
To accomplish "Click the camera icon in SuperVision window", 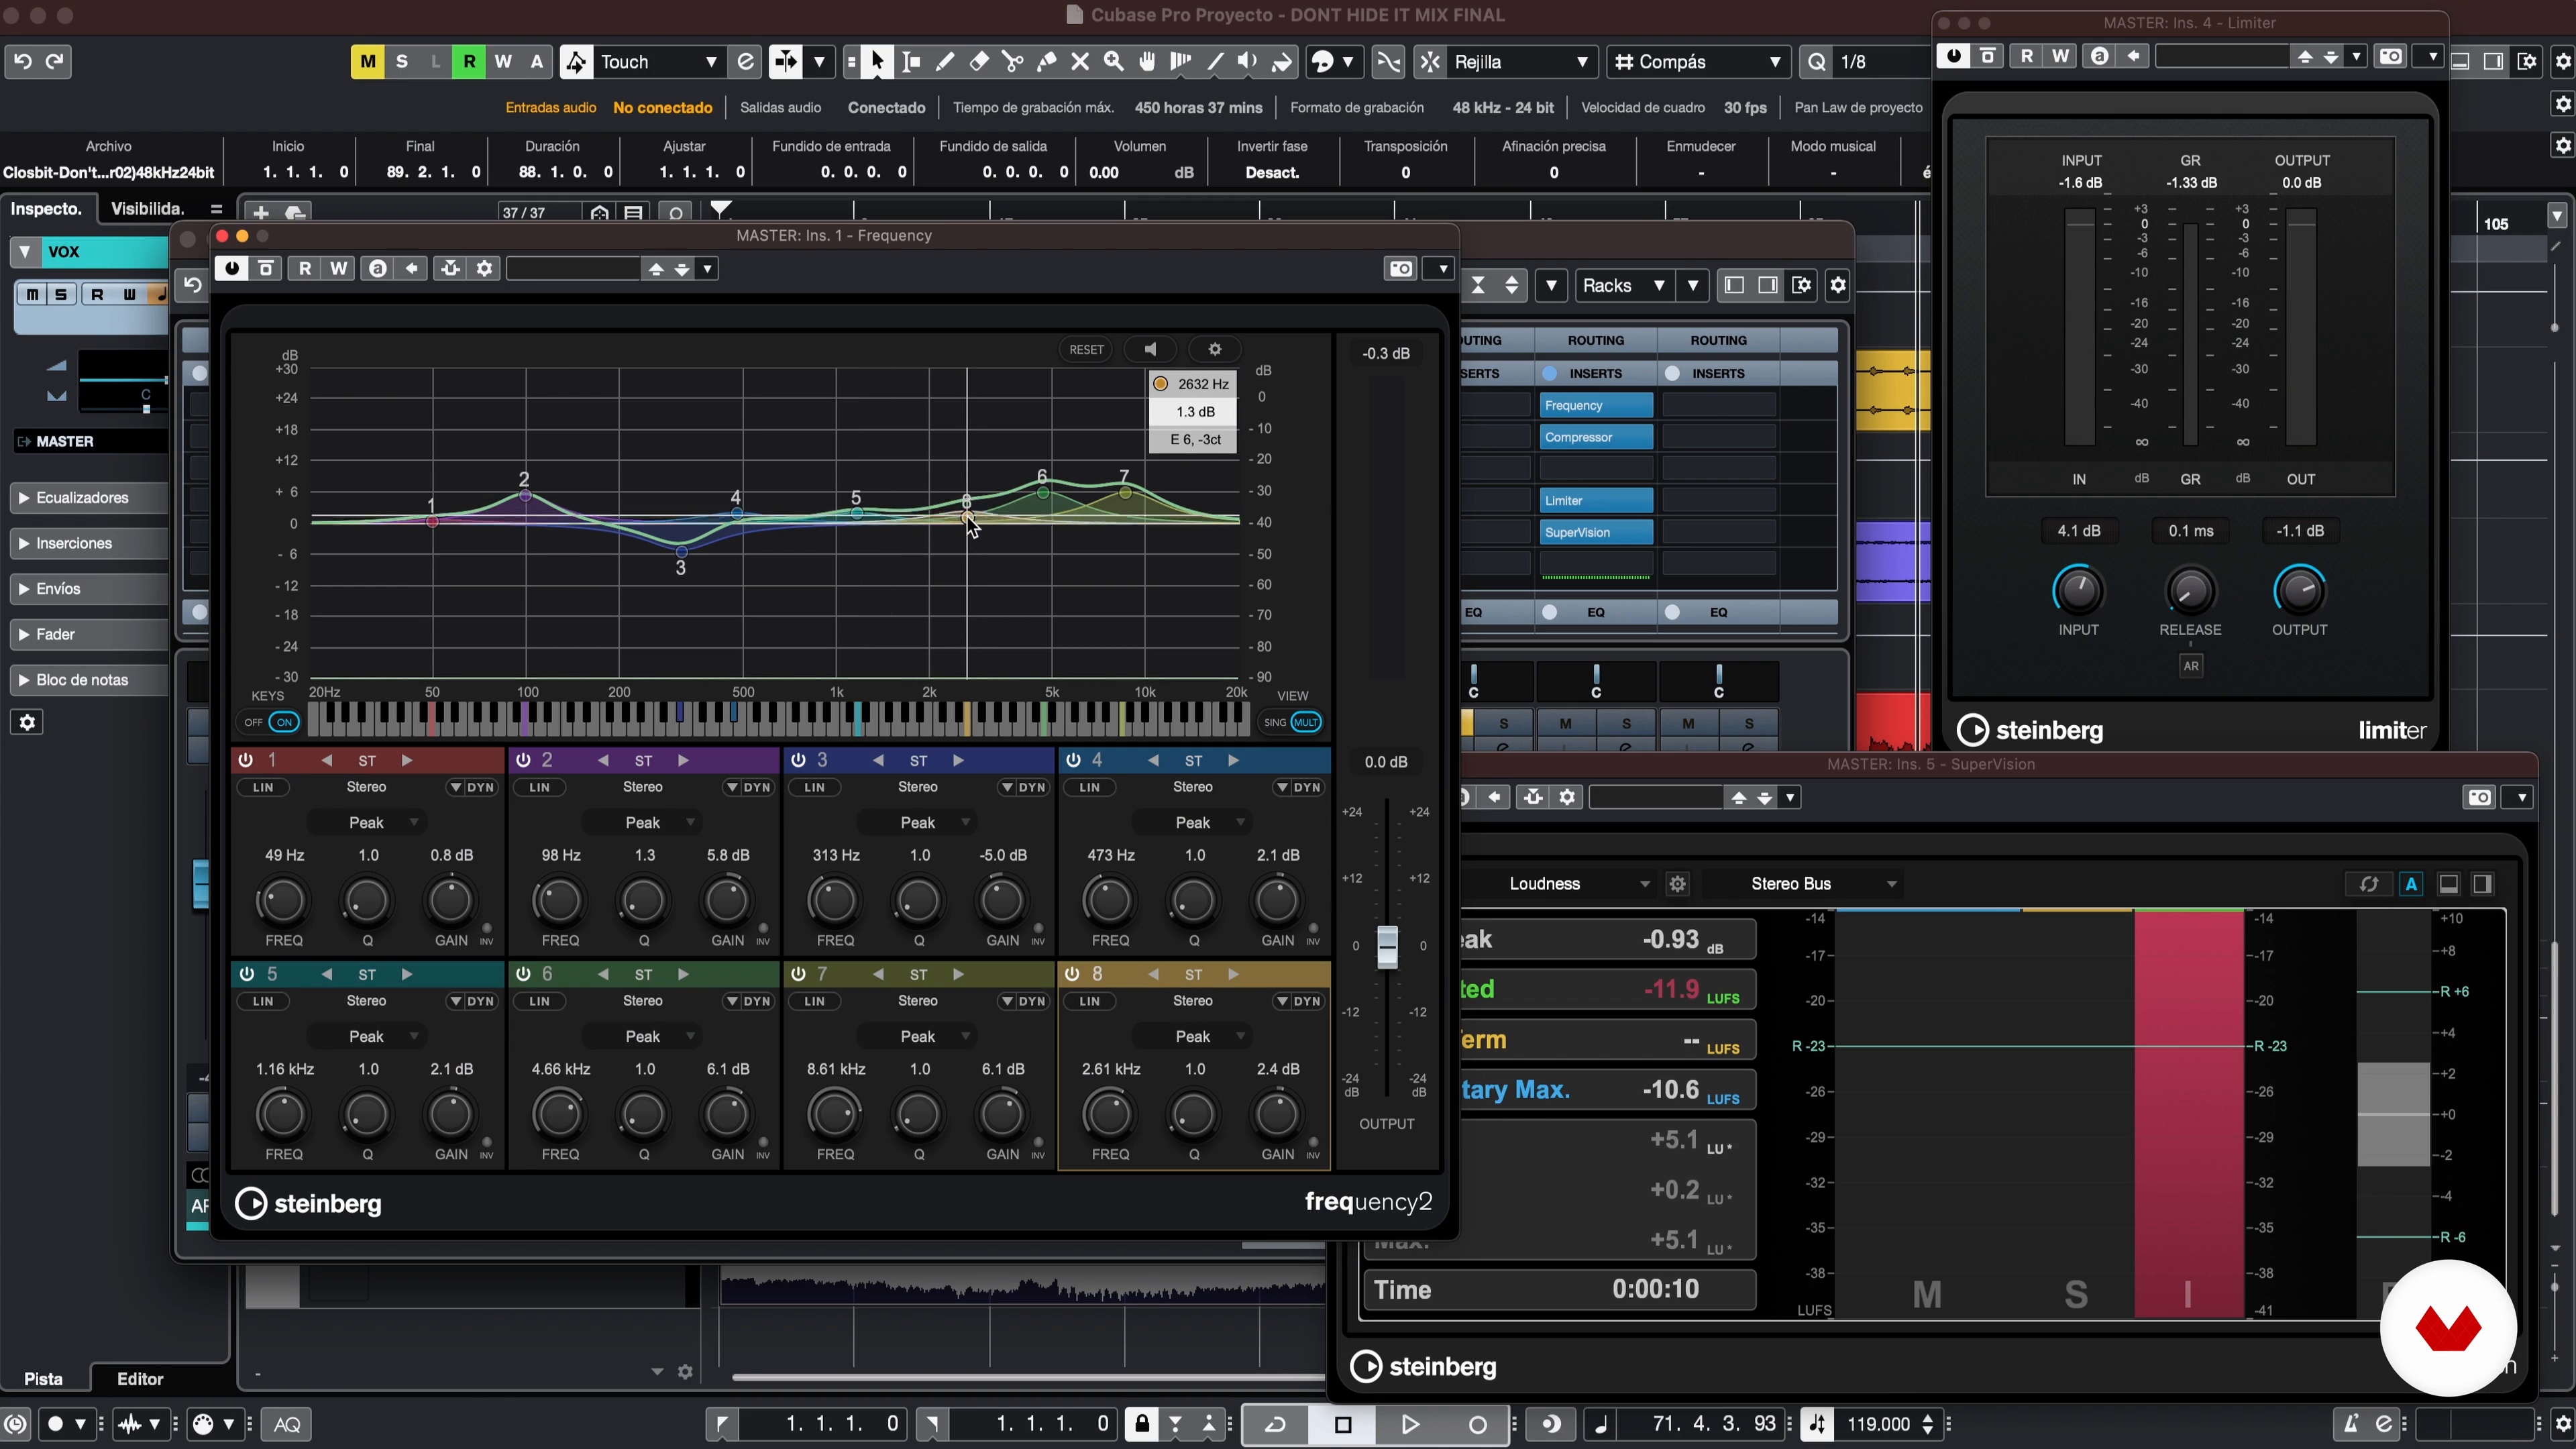I will 2480,797.
